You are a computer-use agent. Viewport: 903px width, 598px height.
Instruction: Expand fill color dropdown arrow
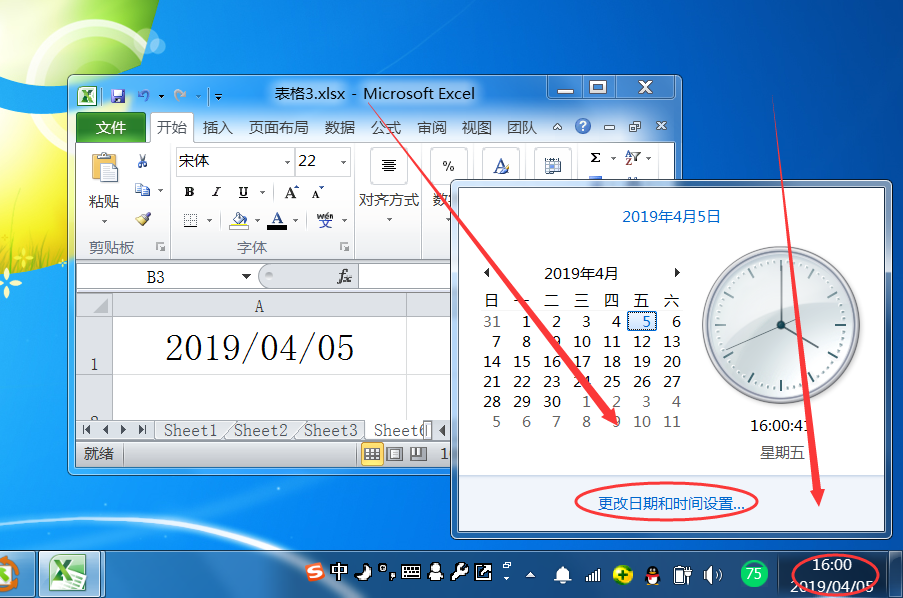point(257,220)
